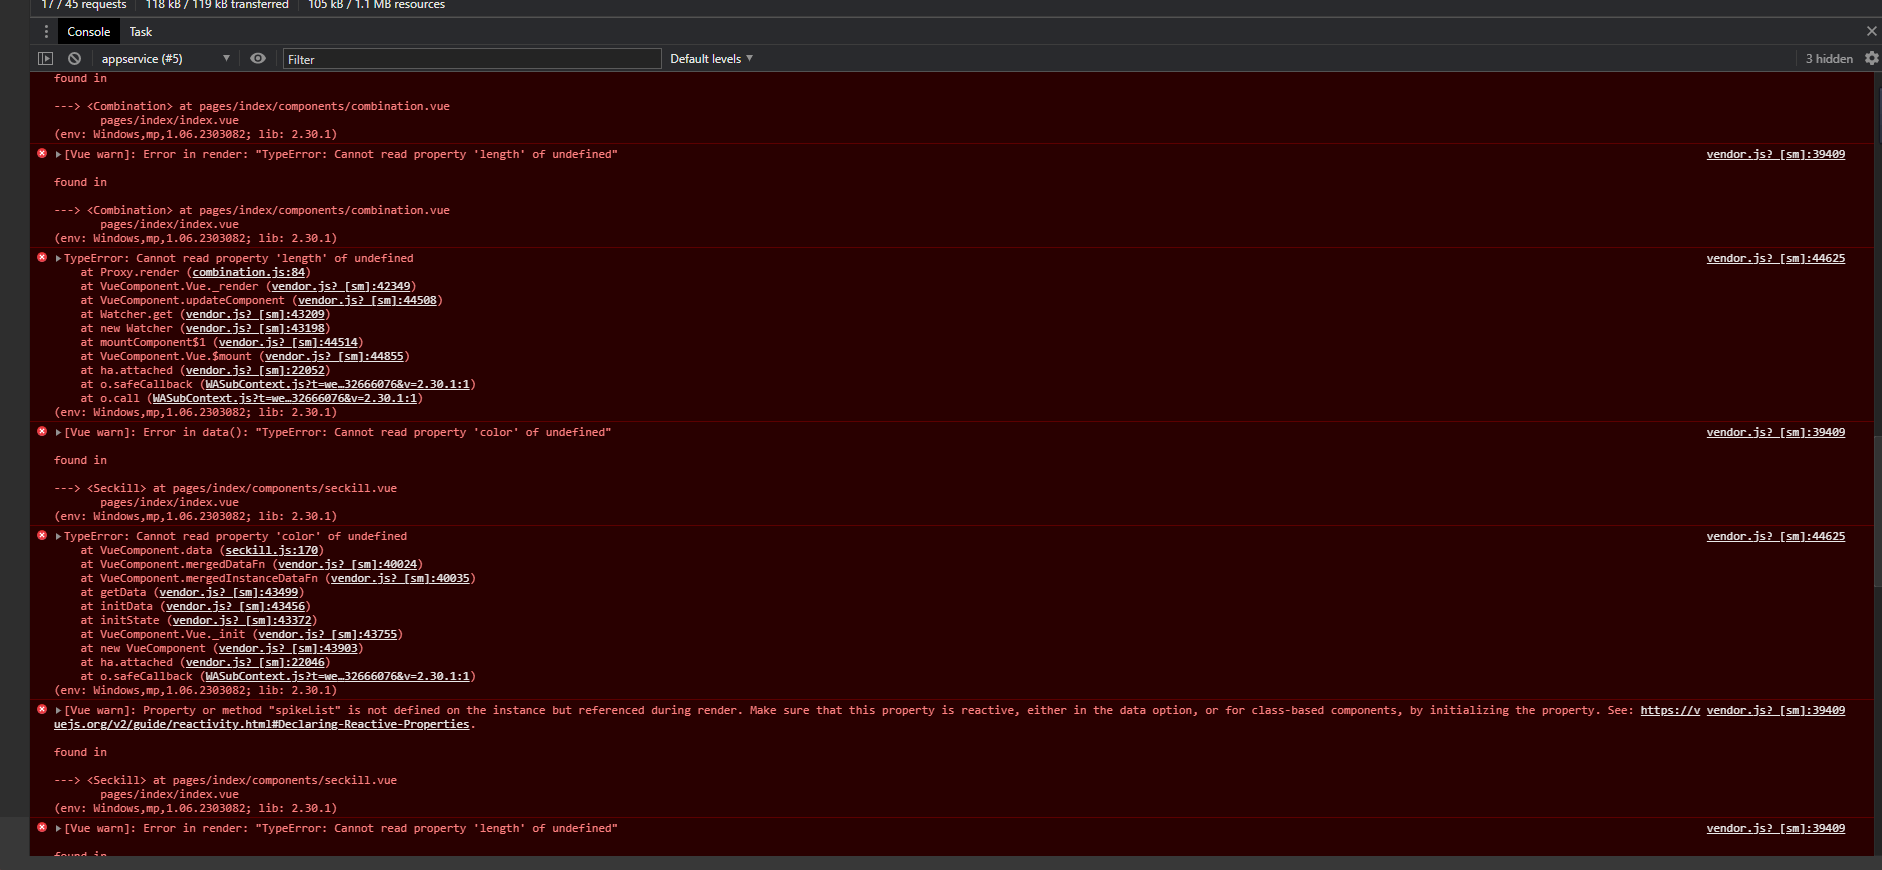
Task: Expand the TypeError 'color' stack trace entry
Action: [59, 537]
